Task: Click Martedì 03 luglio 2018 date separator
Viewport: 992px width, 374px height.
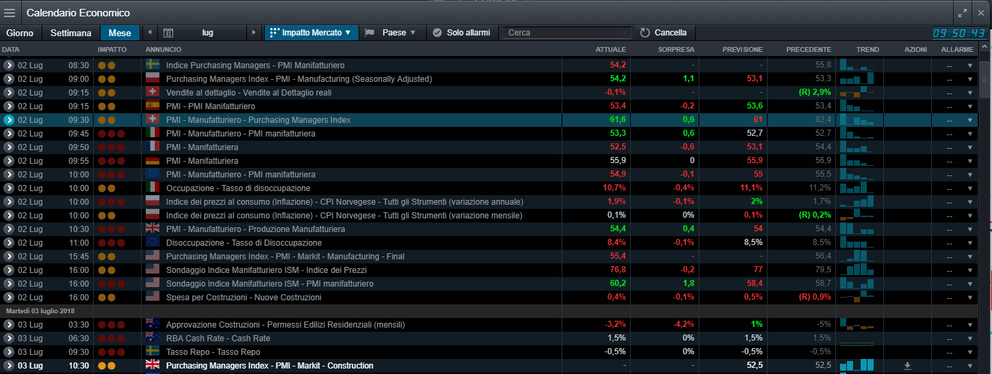Action: pos(40,311)
